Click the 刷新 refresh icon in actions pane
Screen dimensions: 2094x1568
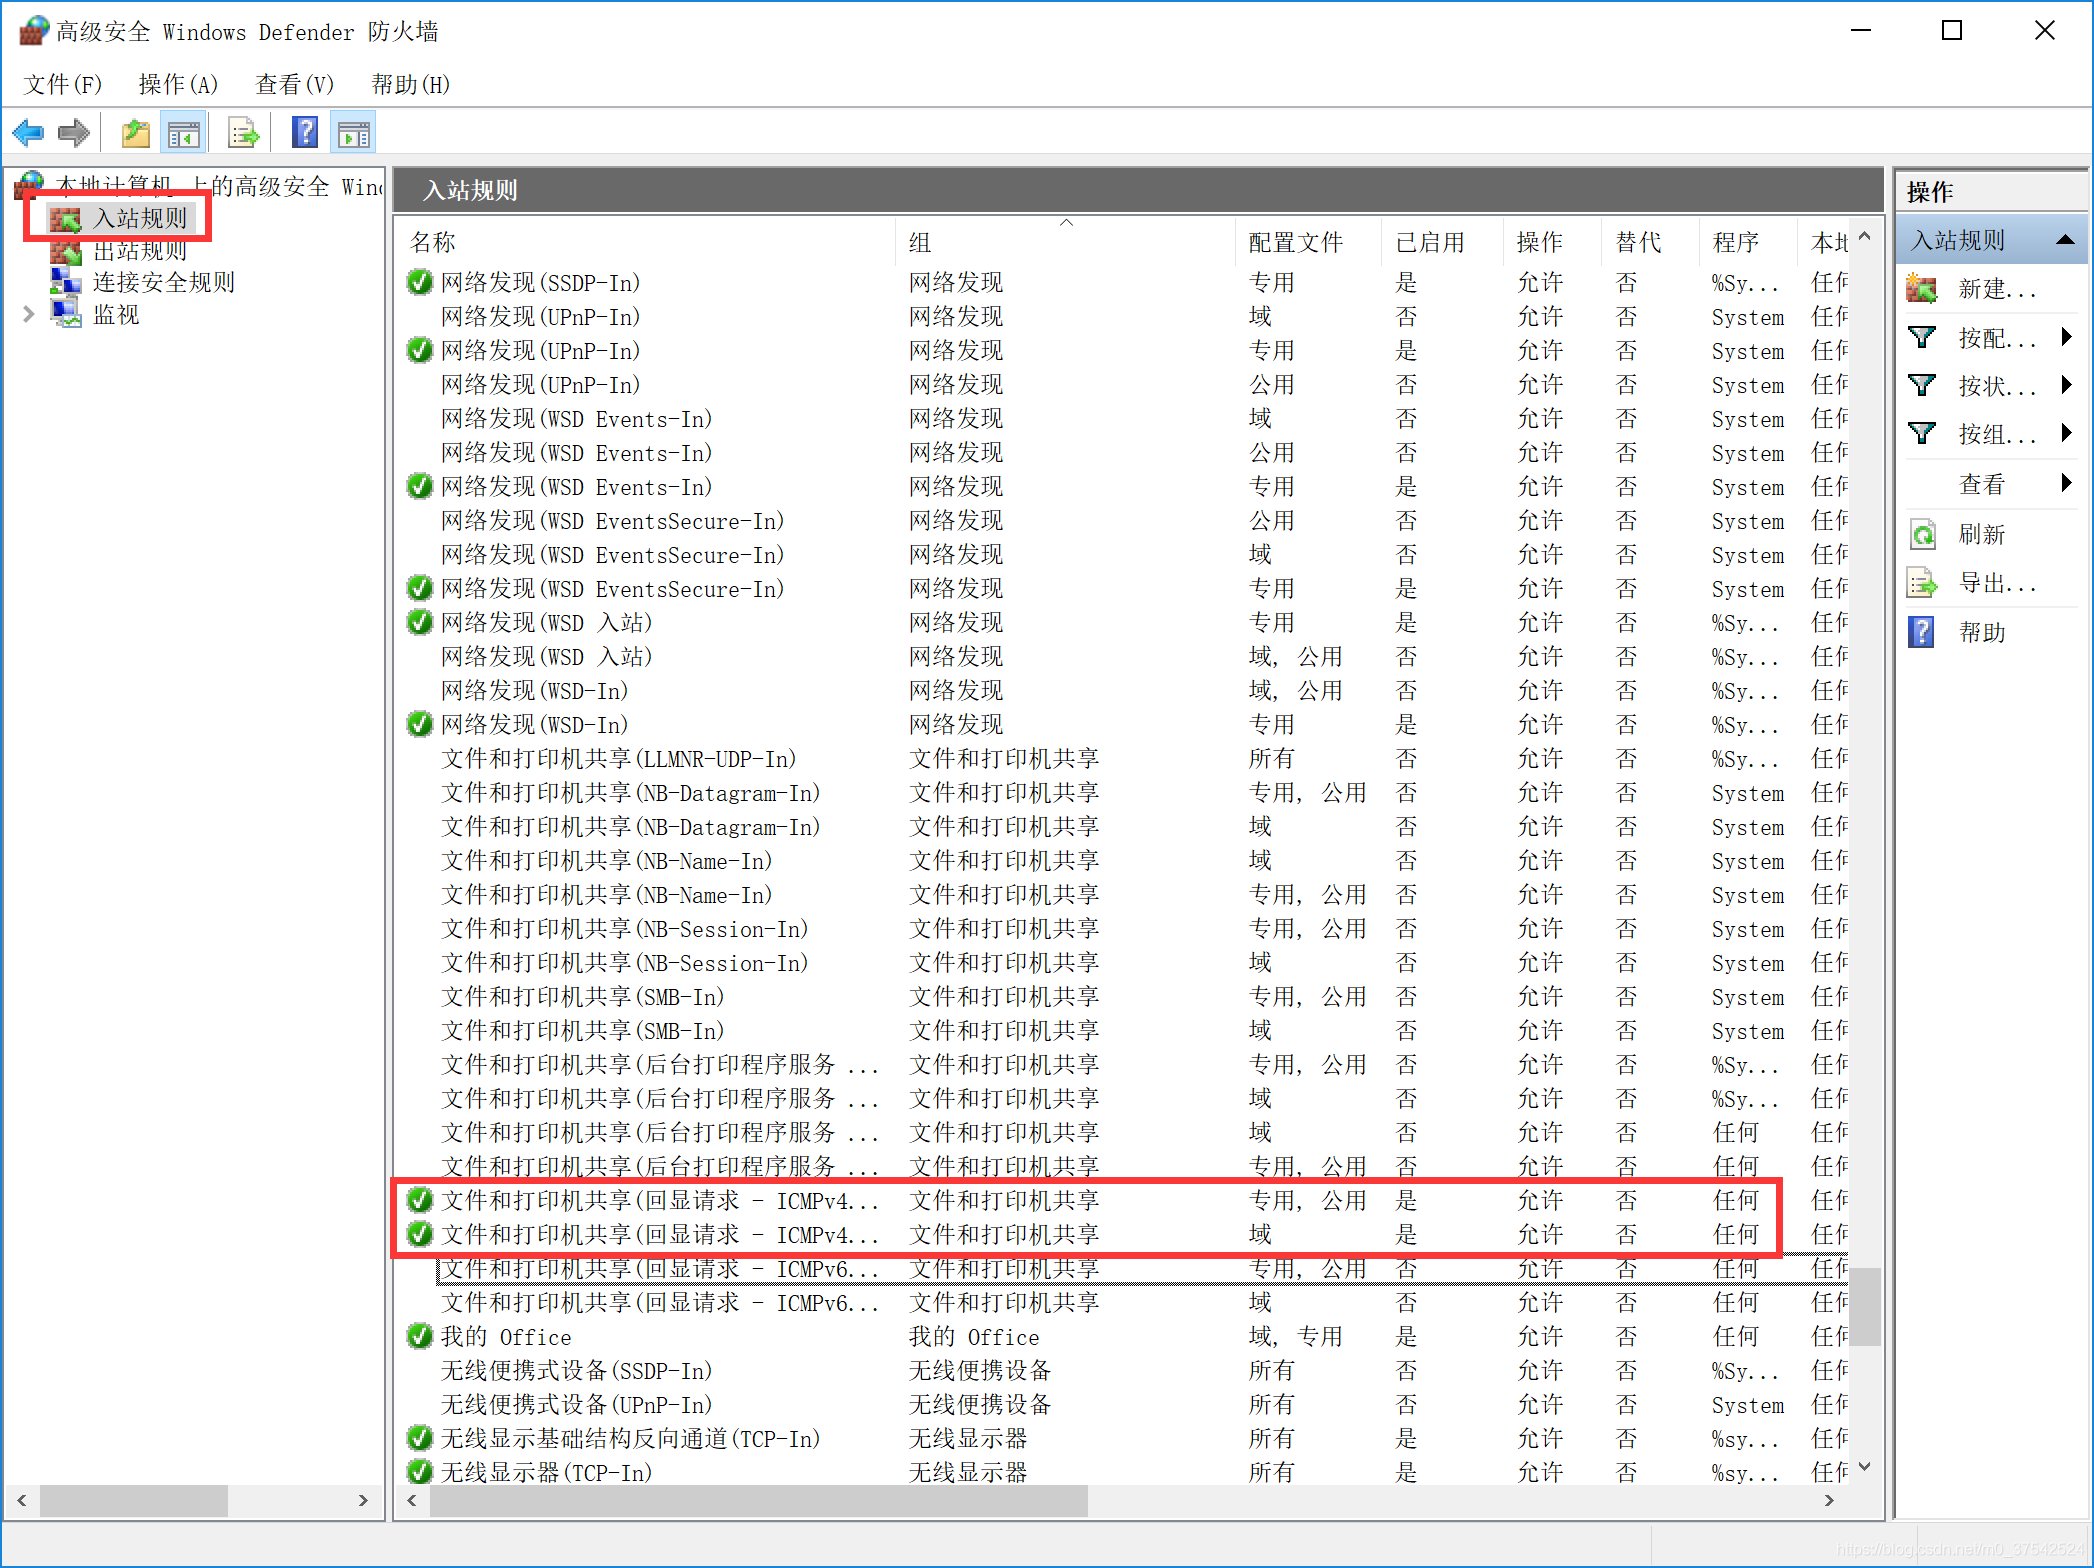click(1922, 535)
